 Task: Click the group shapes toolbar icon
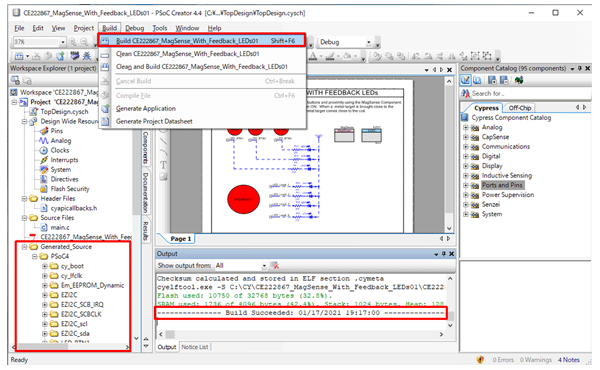pos(475,56)
